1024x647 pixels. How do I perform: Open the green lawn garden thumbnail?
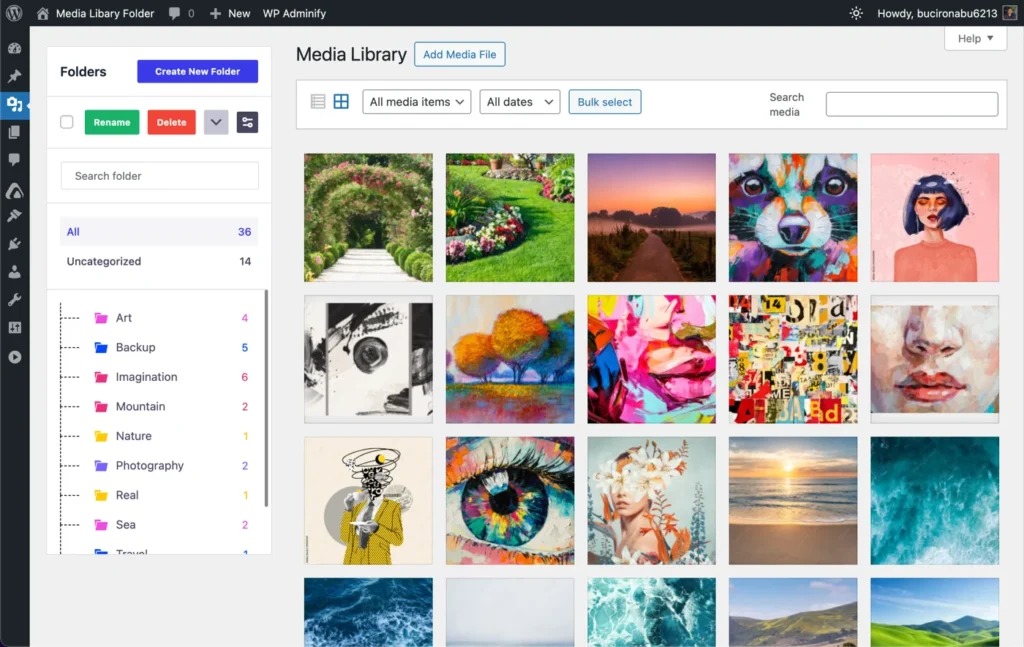click(x=510, y=217)
